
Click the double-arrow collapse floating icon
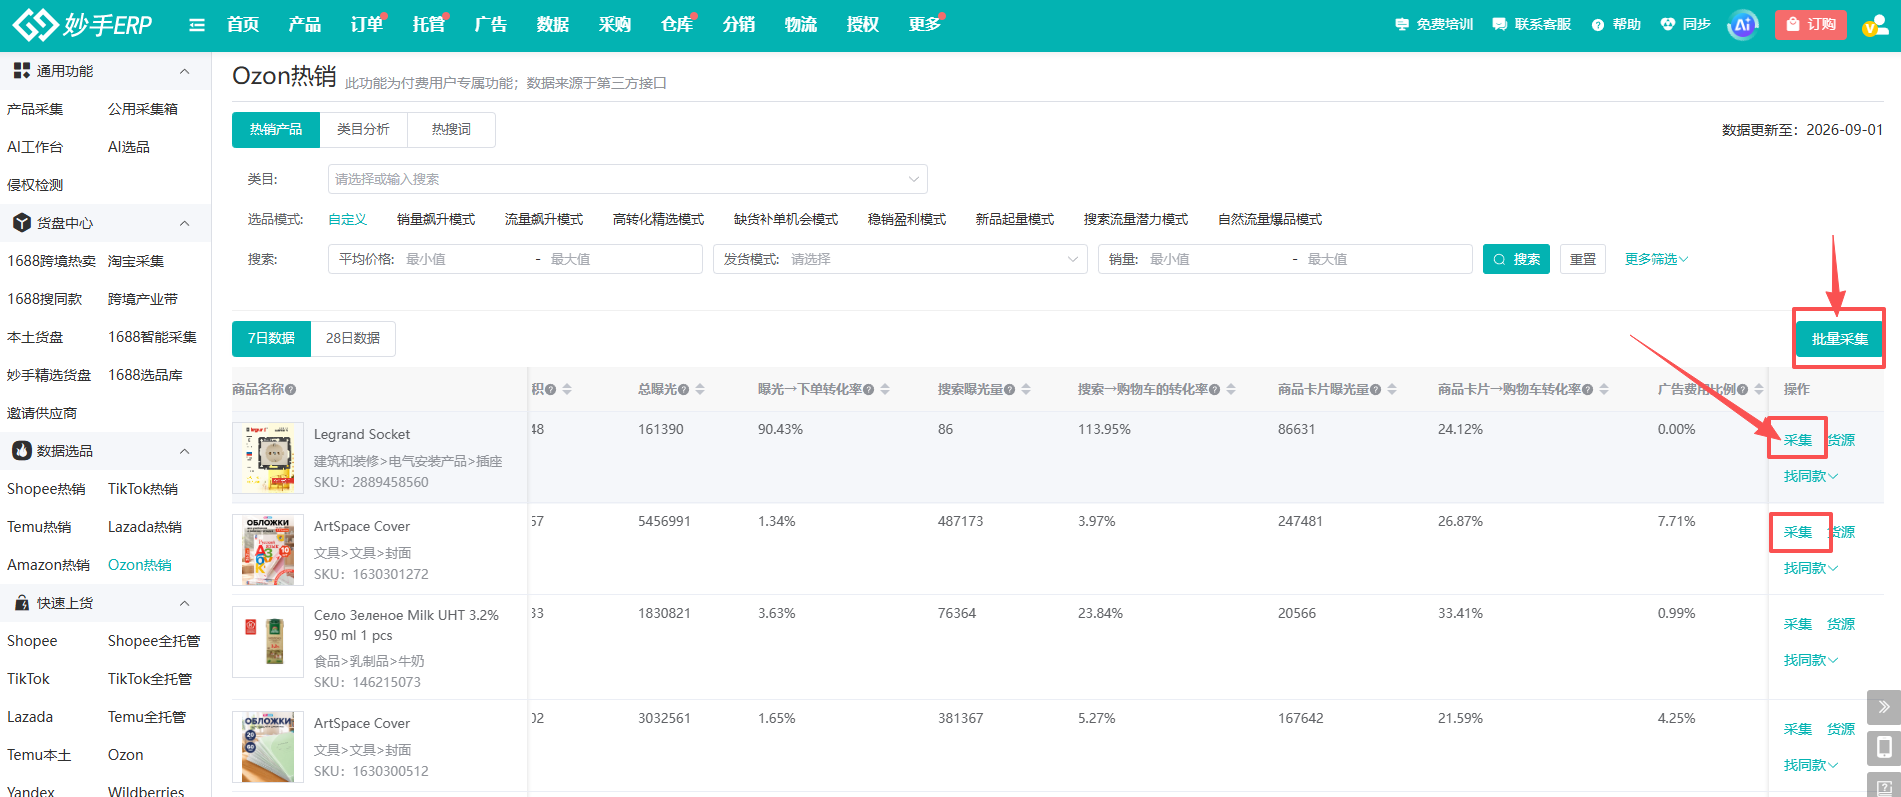point(1884,707)
